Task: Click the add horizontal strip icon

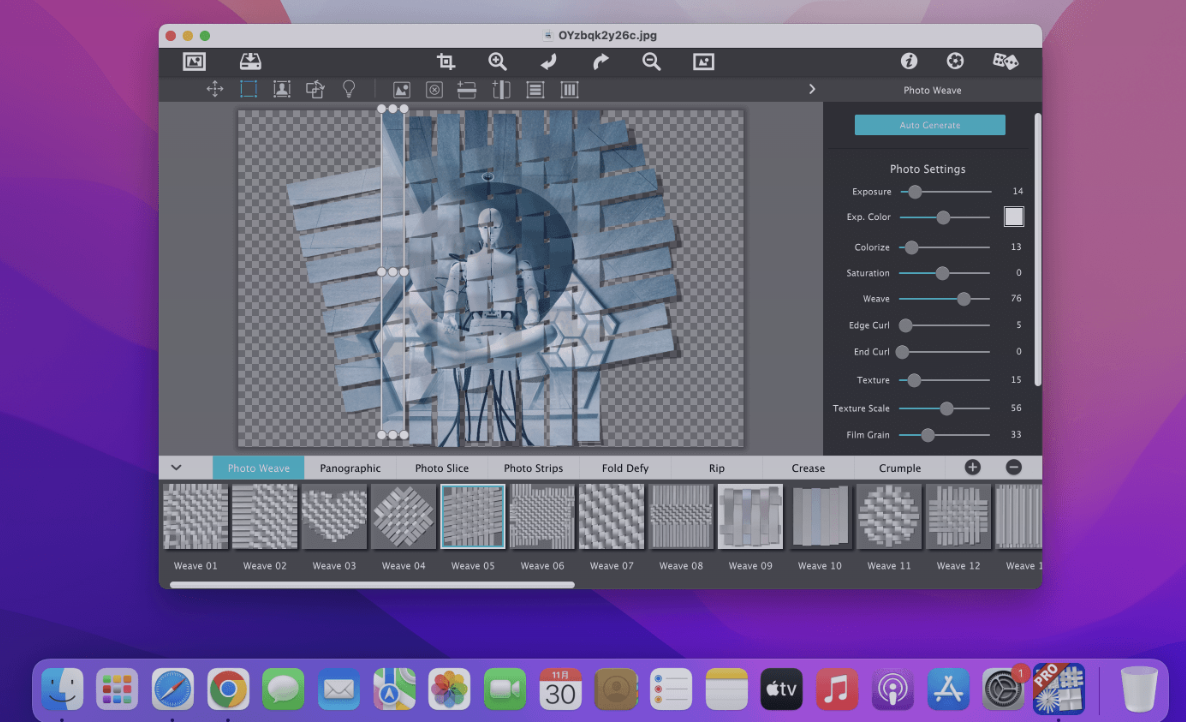Action: click(x=467, y=90)
